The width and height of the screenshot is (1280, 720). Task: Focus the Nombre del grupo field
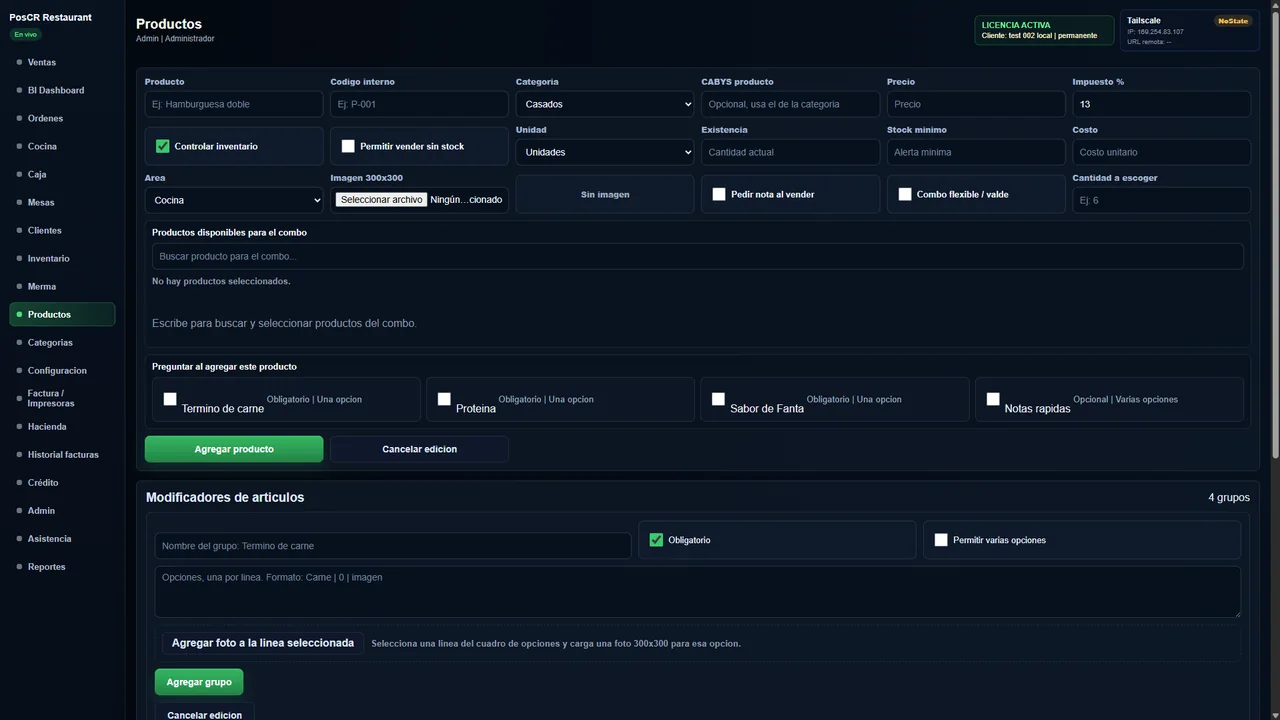pyautogui.click(x=393, y=546)
